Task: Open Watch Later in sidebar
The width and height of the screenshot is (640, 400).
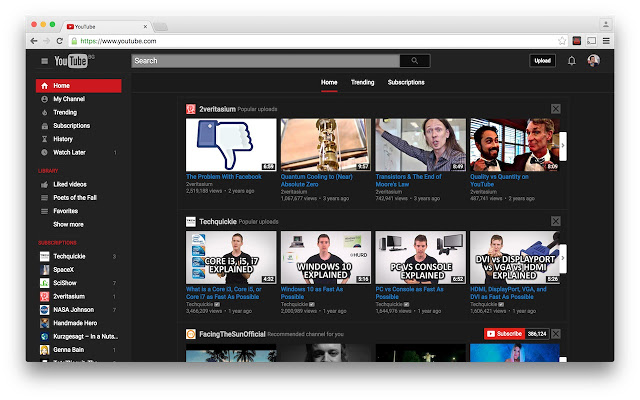Action: click(x=78, y=153)
